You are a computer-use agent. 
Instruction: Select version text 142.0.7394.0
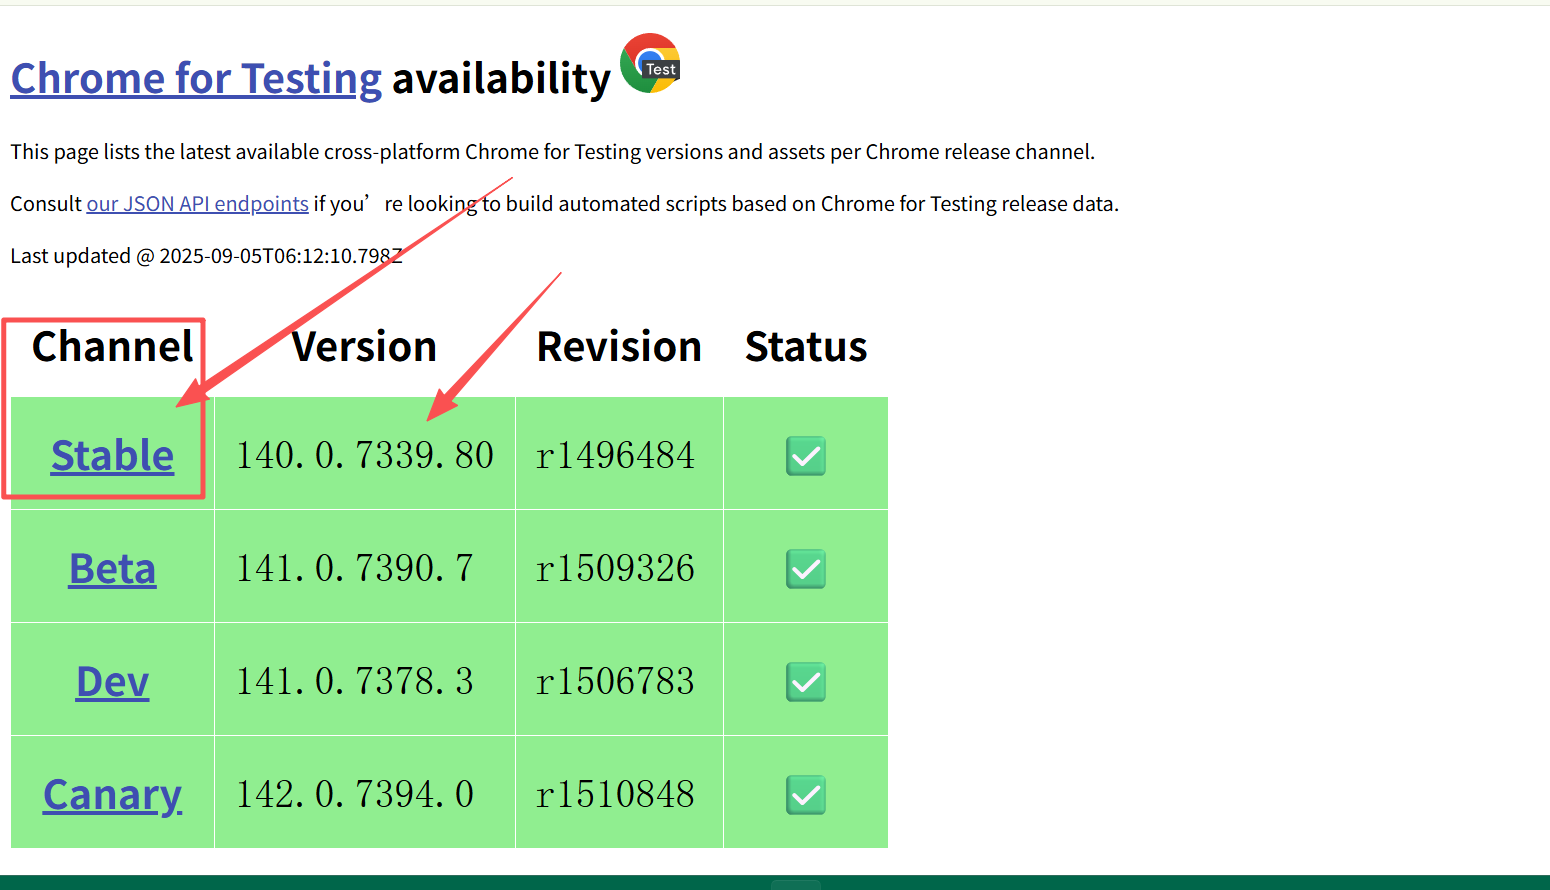click(355, 795)
